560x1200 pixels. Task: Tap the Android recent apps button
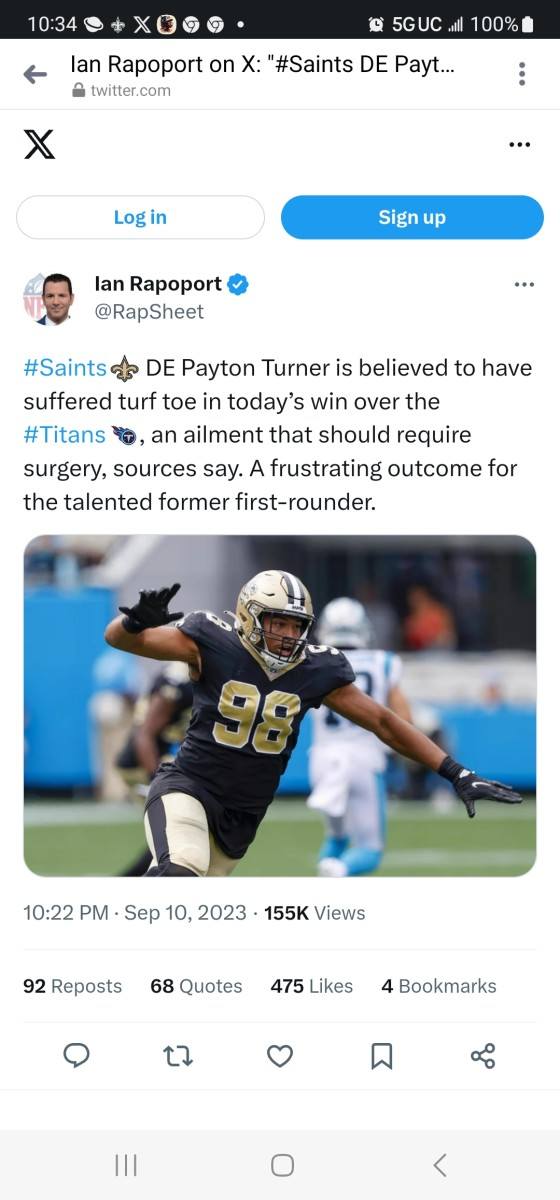[125, 1165]
